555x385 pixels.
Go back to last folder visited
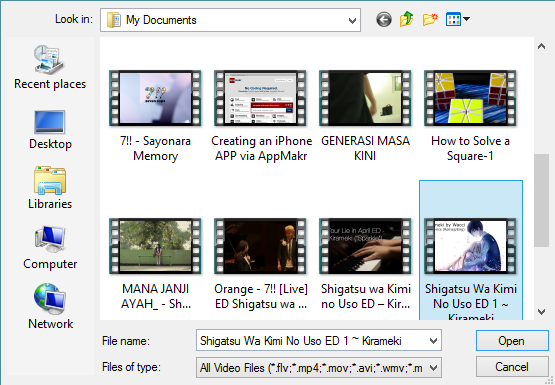pos(384,19)
